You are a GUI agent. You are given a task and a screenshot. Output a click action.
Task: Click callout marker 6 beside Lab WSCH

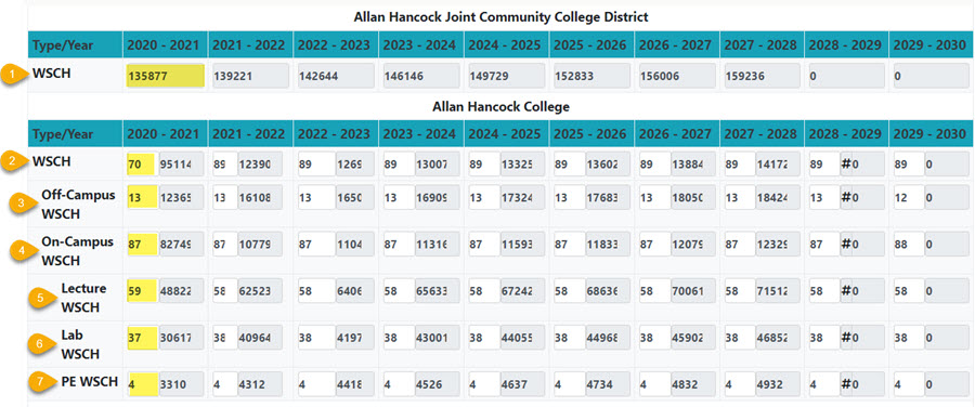[40, 343]
